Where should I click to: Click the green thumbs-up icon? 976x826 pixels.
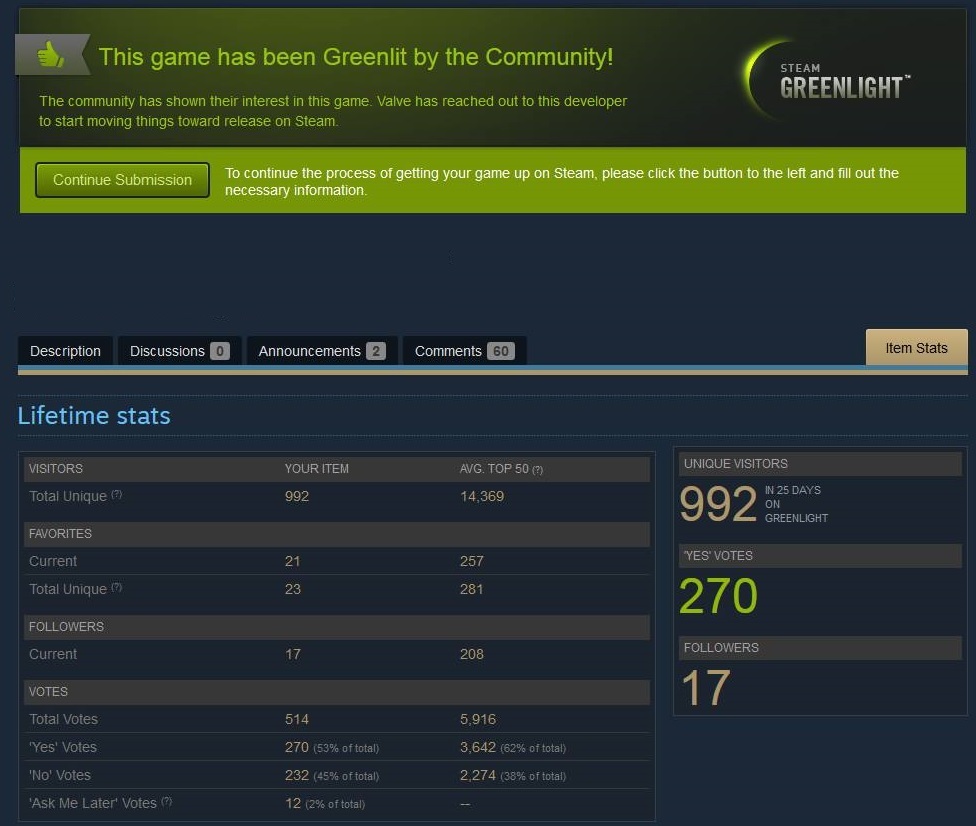(x=51, y=55)
